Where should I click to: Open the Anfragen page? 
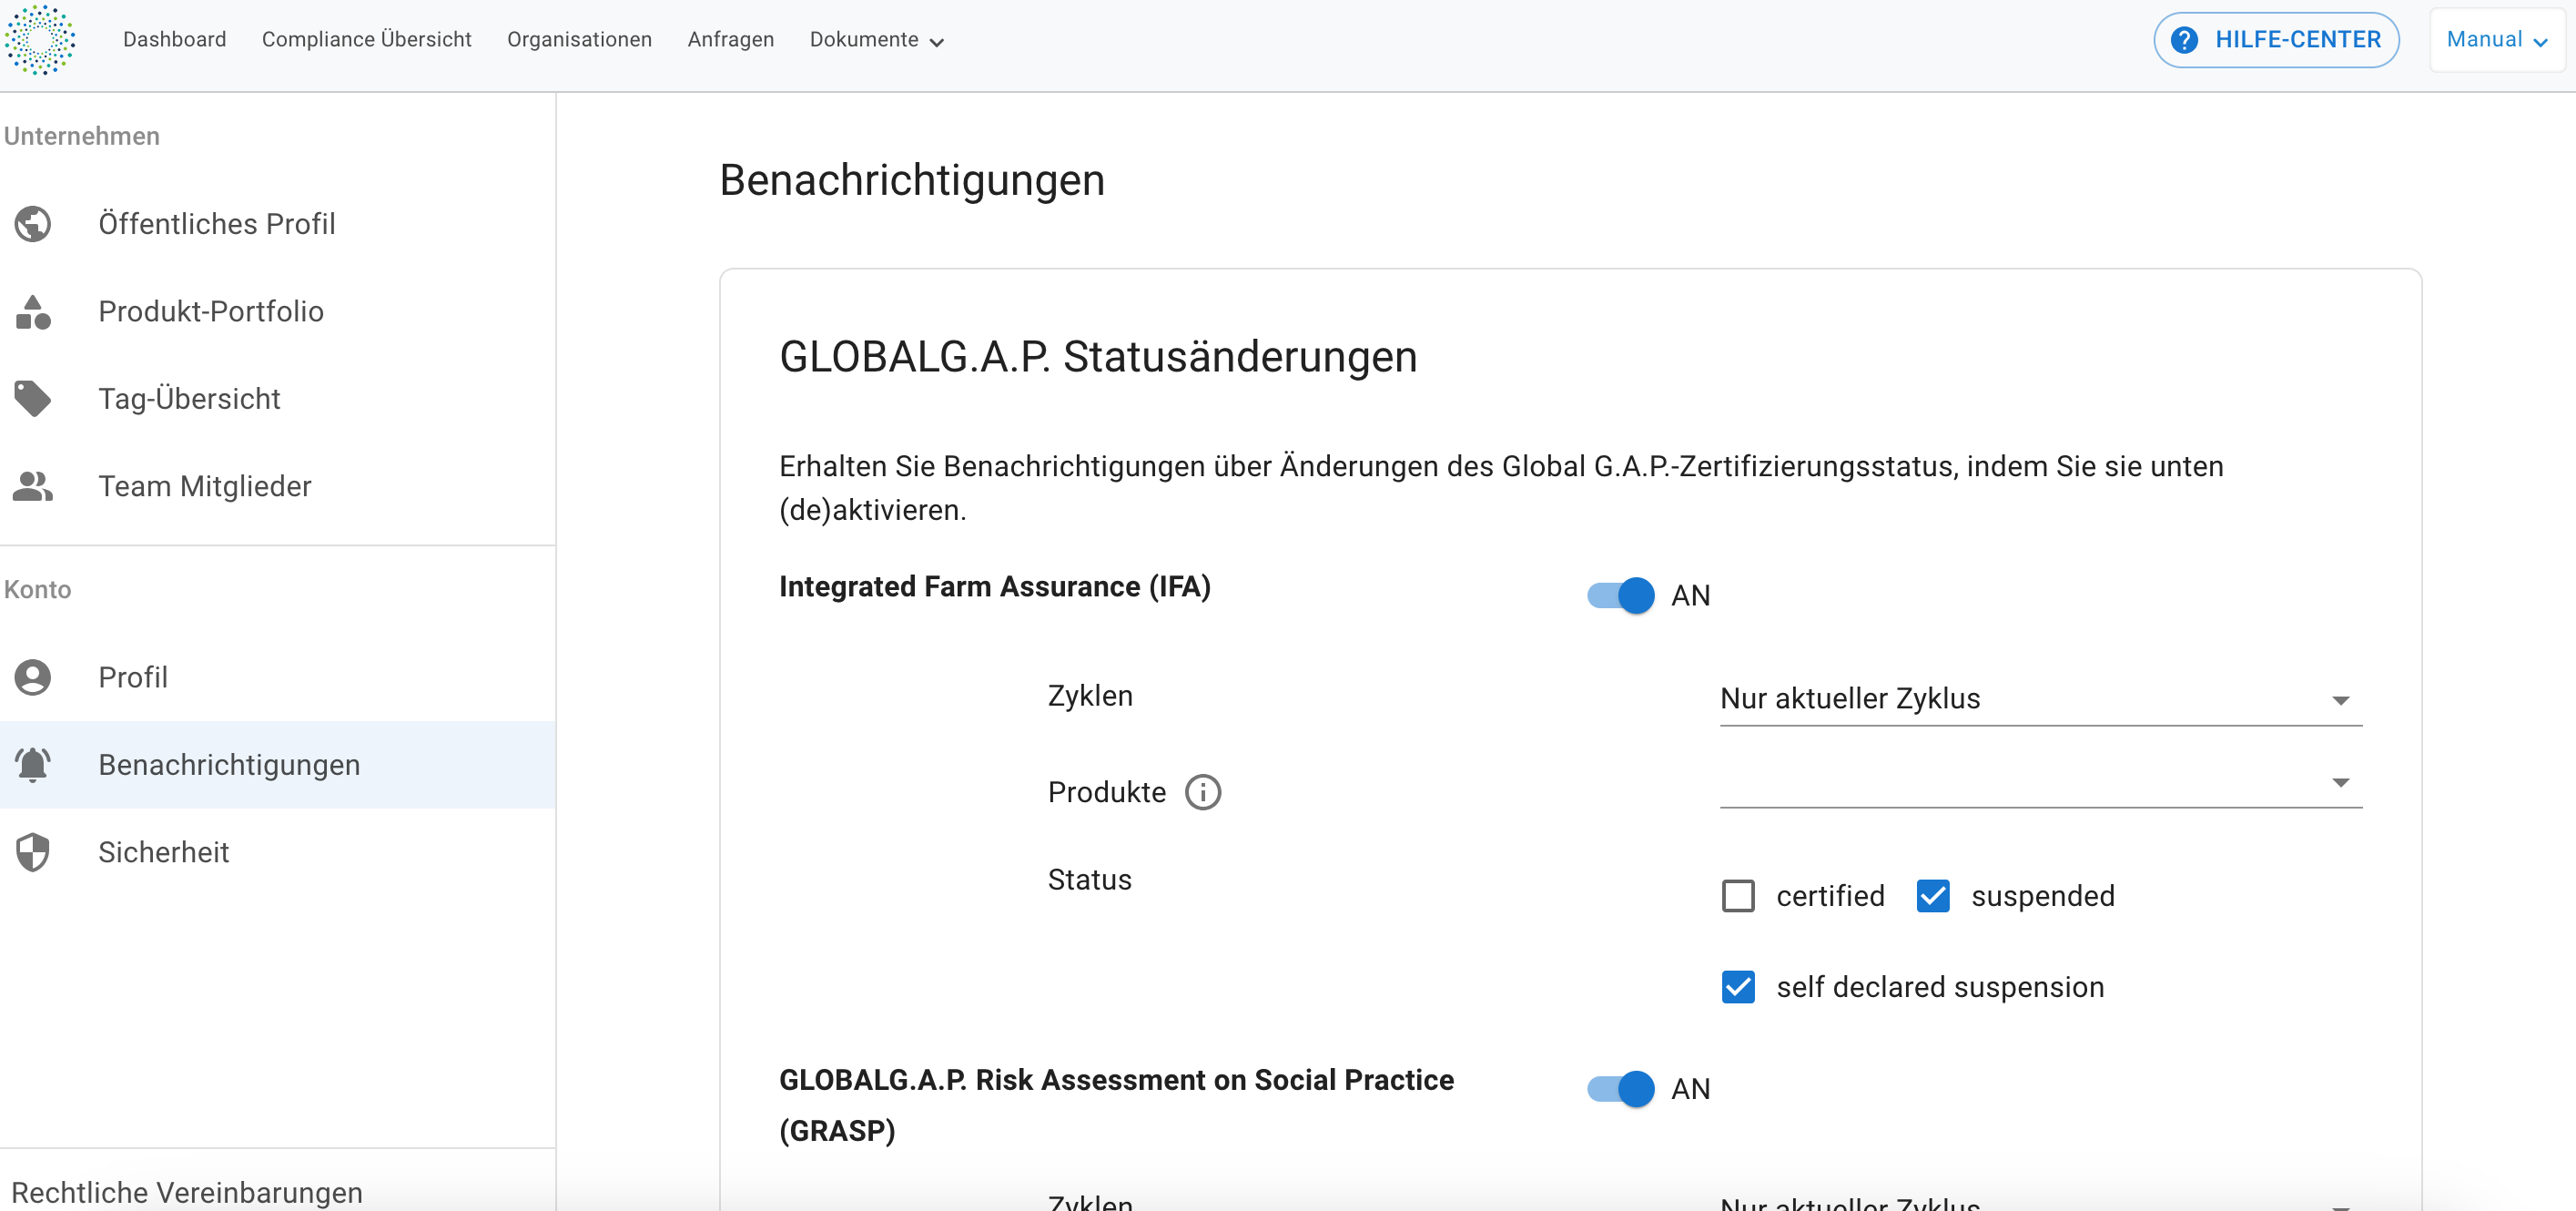coord(730,40)
